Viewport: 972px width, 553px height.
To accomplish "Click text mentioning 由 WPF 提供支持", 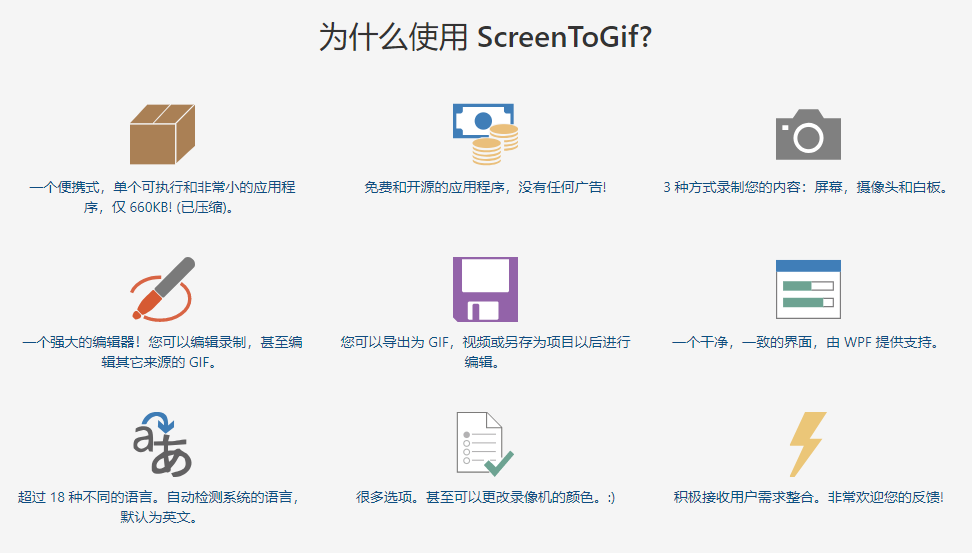I will pyautogui.click(x=808, y=342).
